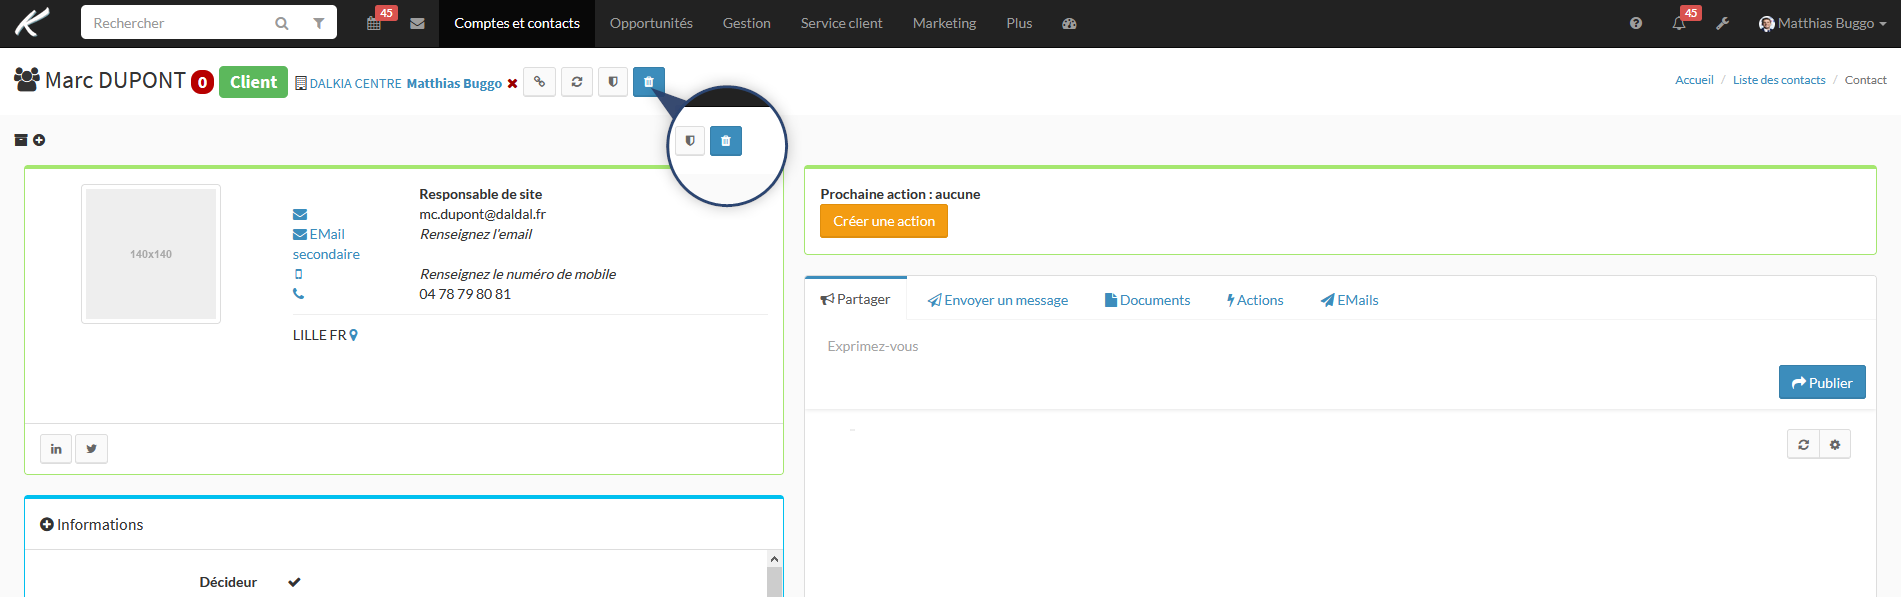1901x597 pixels.
Task: Click the phone number 04 78 79 80 81
Action: (465, 294)
